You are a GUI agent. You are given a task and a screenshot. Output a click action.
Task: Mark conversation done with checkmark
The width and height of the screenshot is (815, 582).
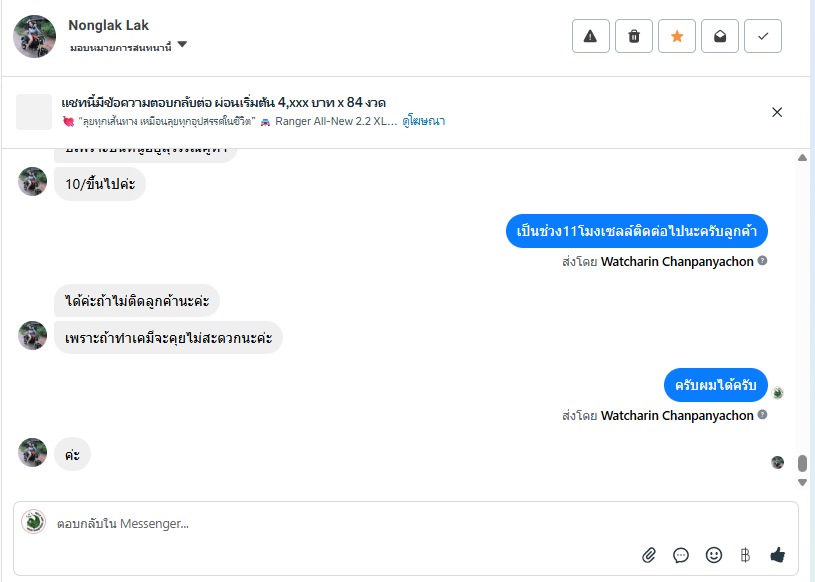click(763, 36)
